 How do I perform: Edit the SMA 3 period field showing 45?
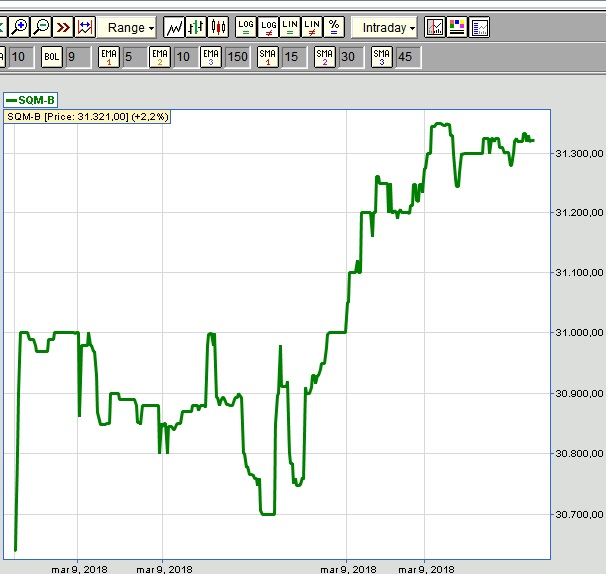(x=408, y=57)
